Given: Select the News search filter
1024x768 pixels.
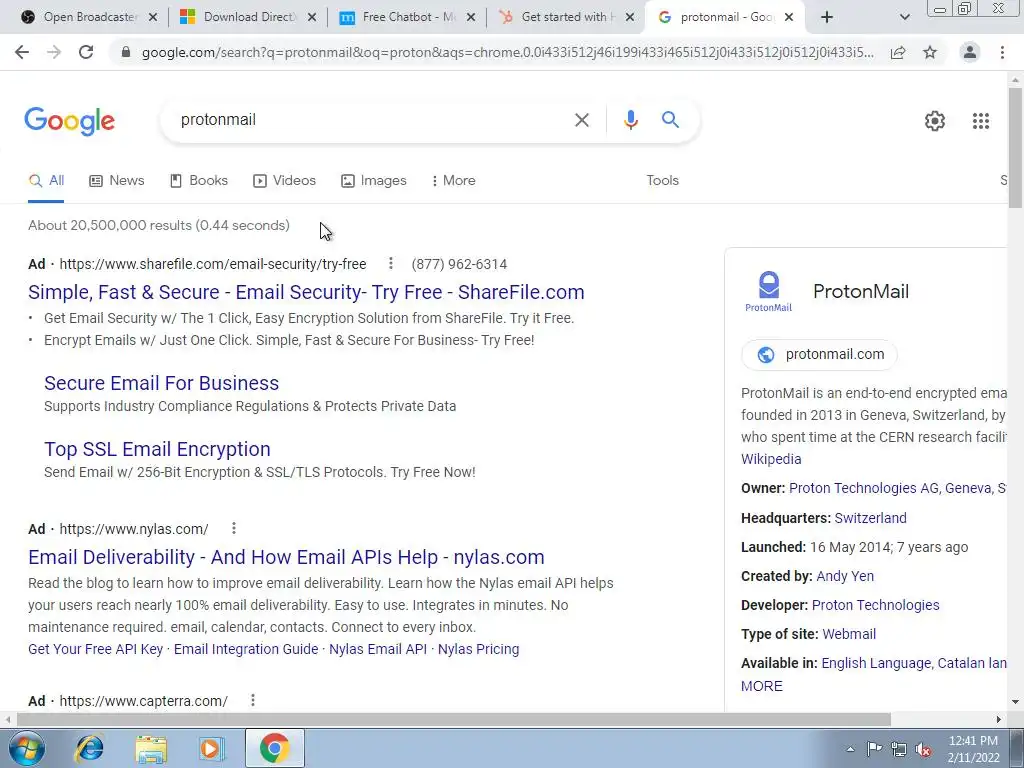Looking at the screenshot, I should (x=117, y=180).
